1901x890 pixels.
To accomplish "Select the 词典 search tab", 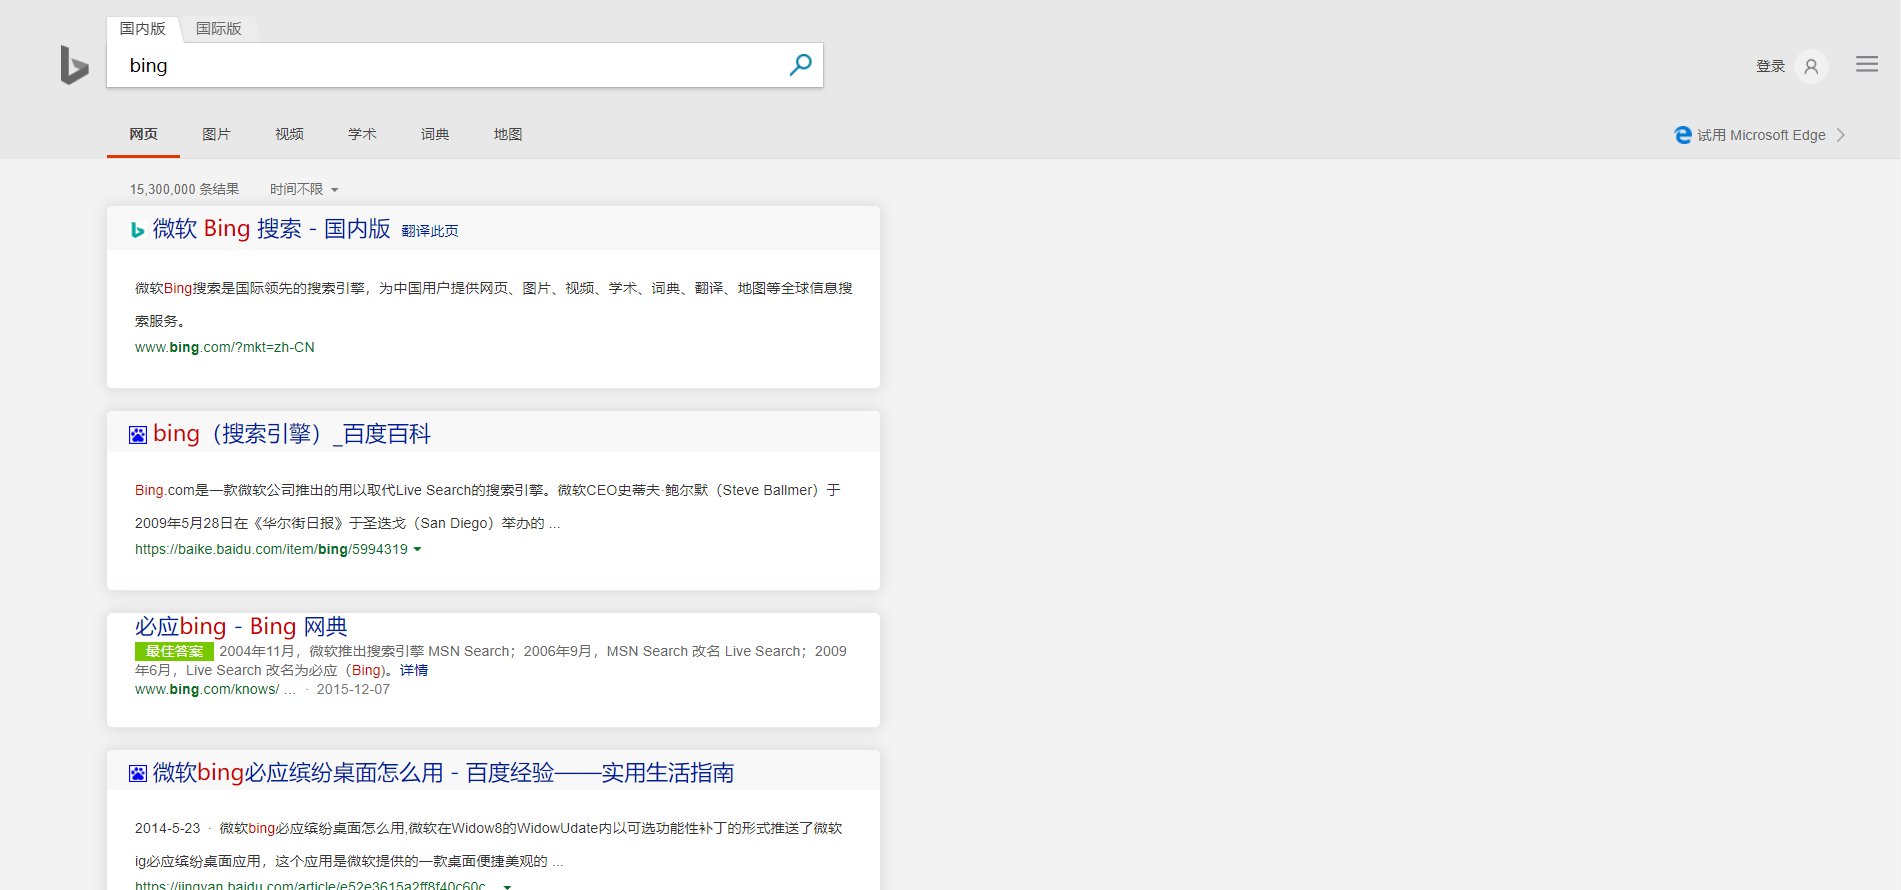I will pos(435,134).
